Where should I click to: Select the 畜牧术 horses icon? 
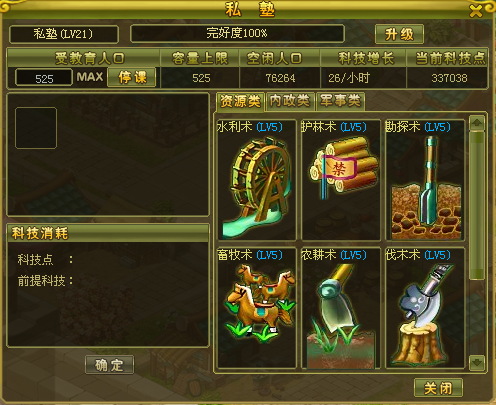[x=260, y=303]
